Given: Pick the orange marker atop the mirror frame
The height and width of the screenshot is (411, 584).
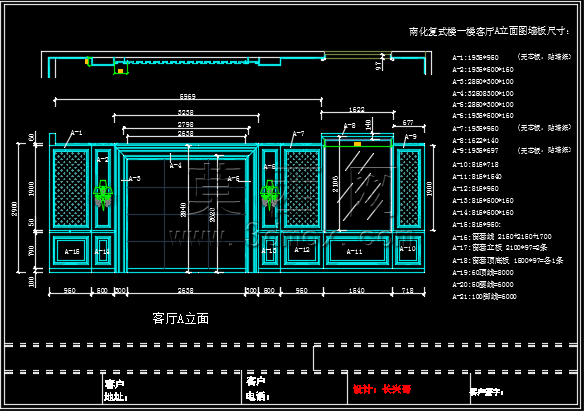Looking at the screenshot, I should 357,144.
